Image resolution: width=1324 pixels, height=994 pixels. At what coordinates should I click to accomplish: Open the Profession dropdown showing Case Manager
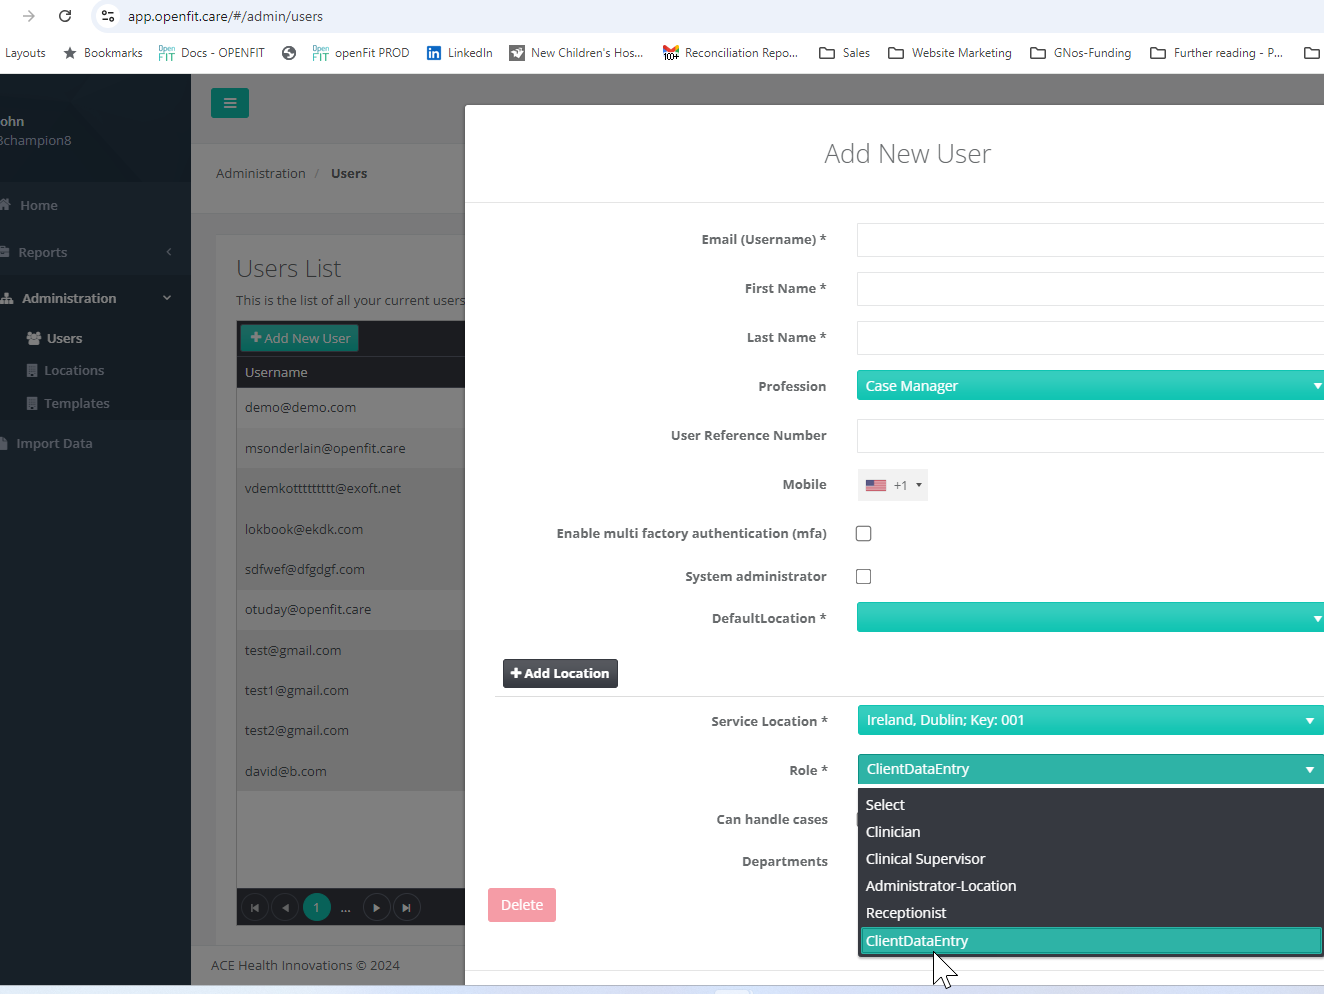click(1090, 385)
